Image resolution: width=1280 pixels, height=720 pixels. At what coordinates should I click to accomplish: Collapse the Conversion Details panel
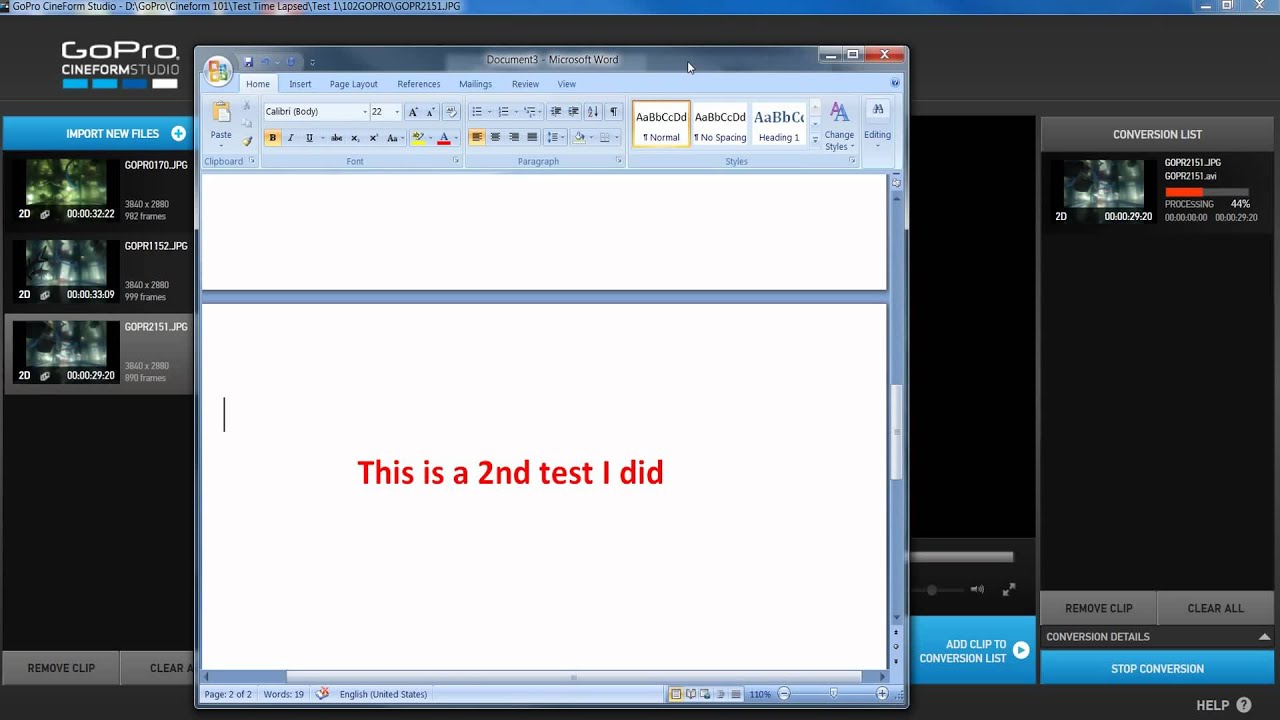coord(1264,637)
